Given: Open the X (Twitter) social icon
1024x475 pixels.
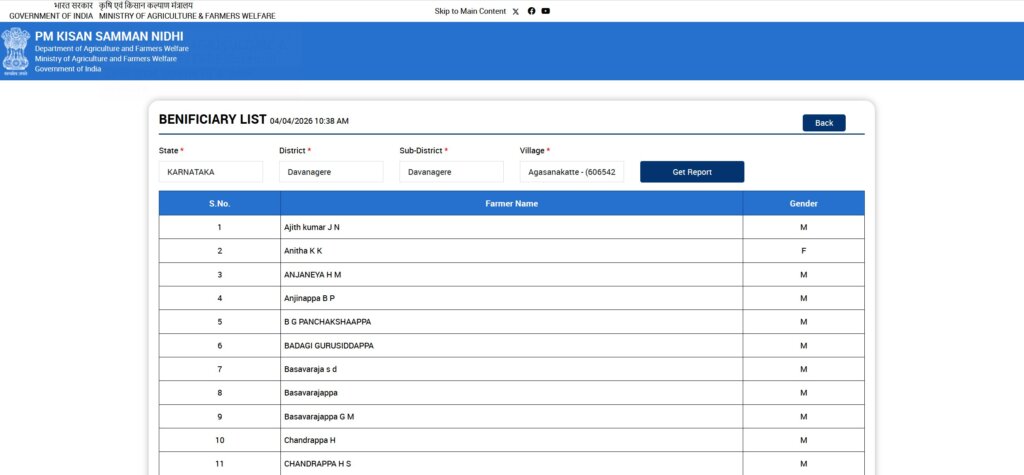Looking at the screenshot, I should 516,11.
